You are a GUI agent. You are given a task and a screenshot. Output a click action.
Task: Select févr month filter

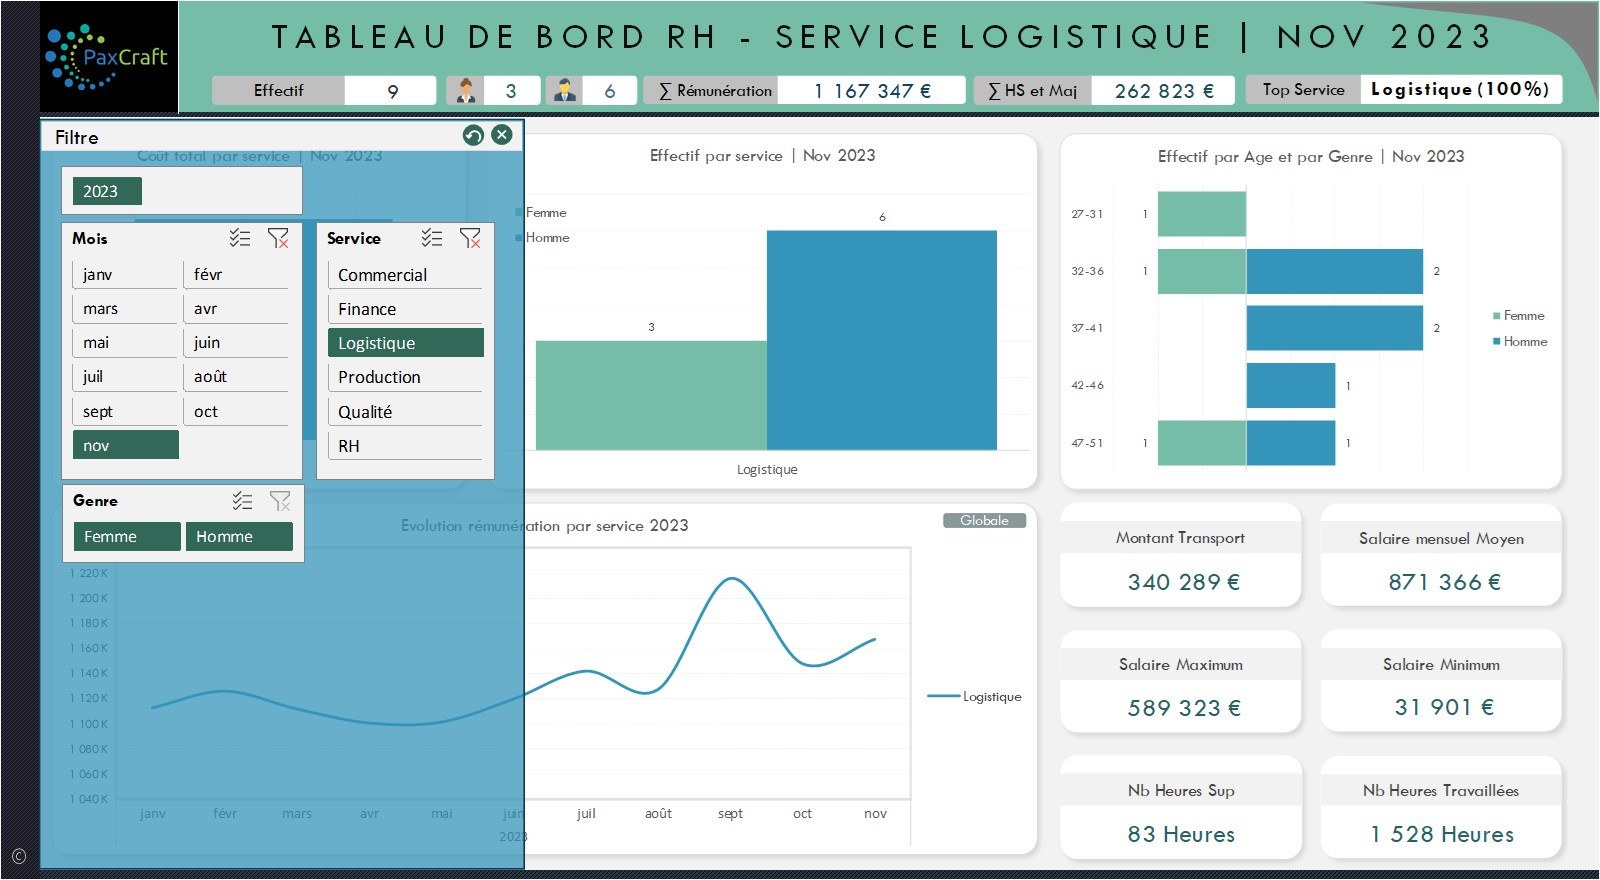[x=236, y=274]
